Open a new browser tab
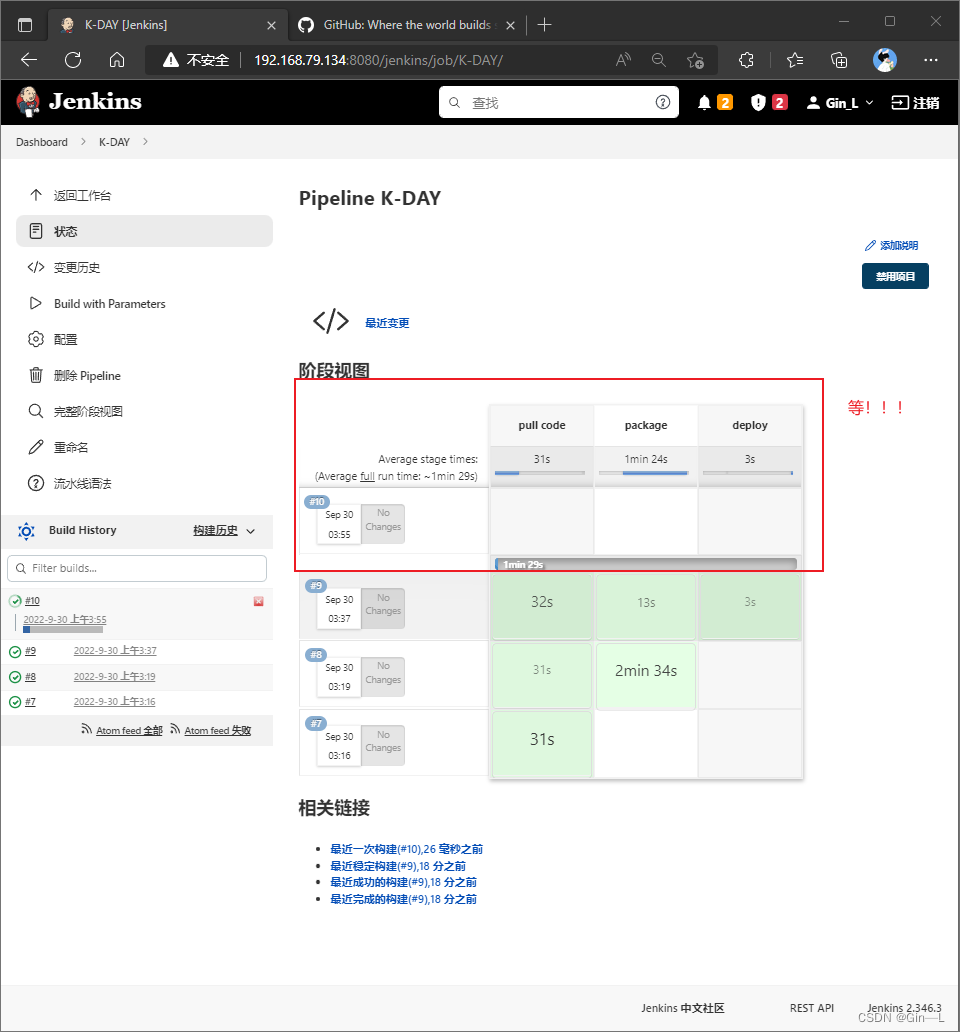 coord(544,25)
